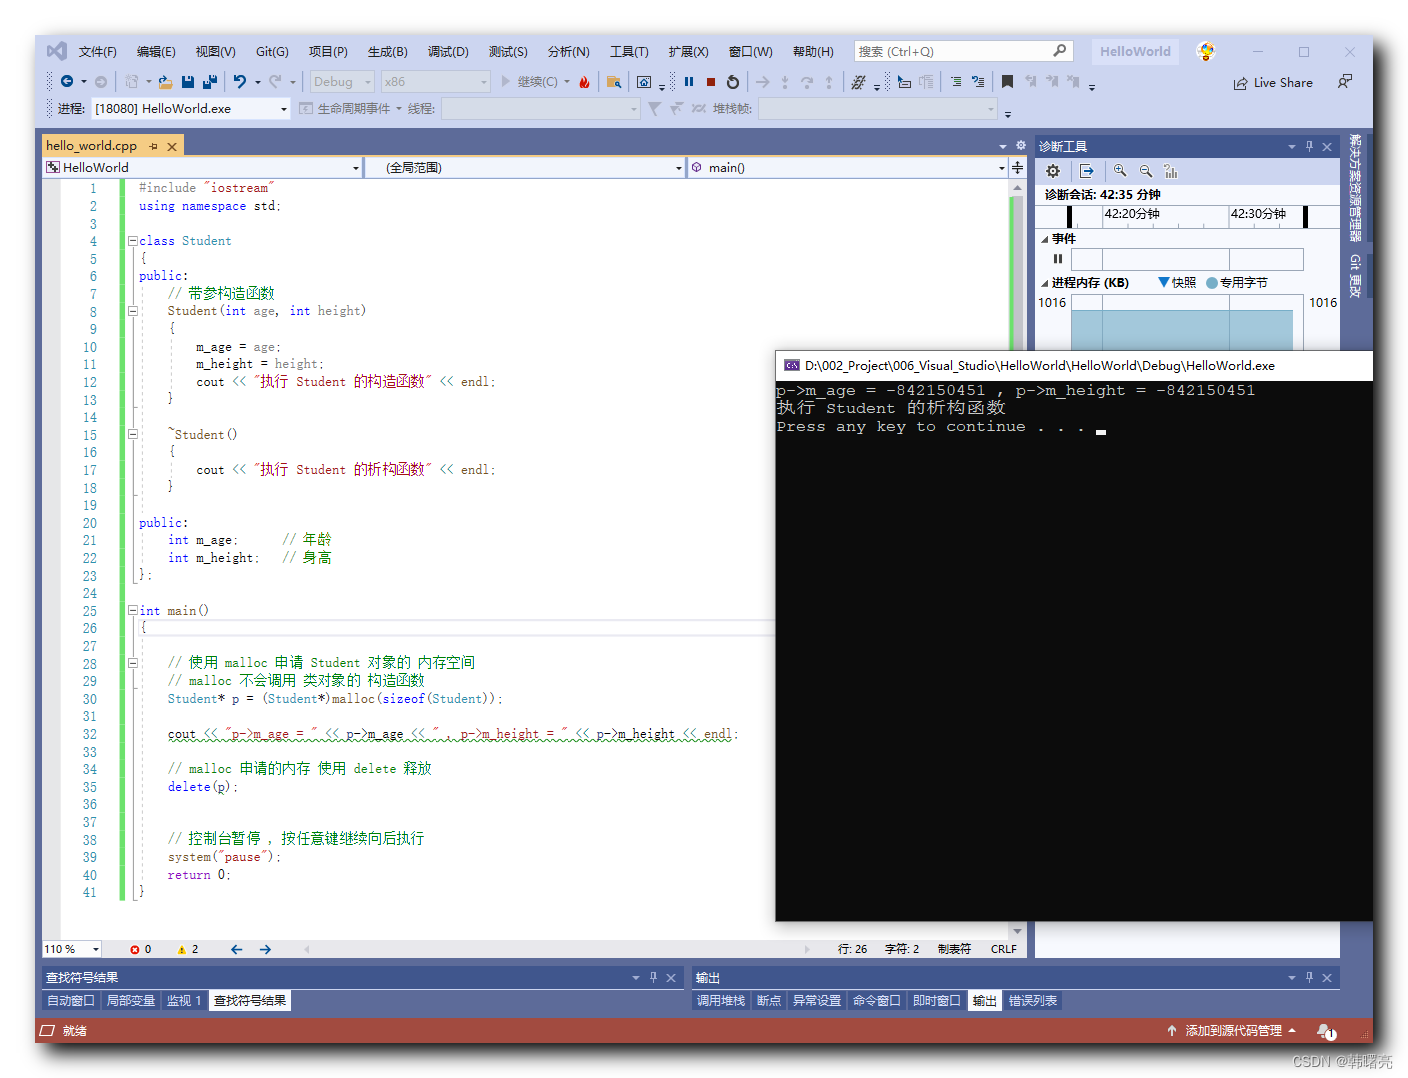Go to next issue arrow
Viewport: 1408px width, 1078px height.
(x=265, y=949)
